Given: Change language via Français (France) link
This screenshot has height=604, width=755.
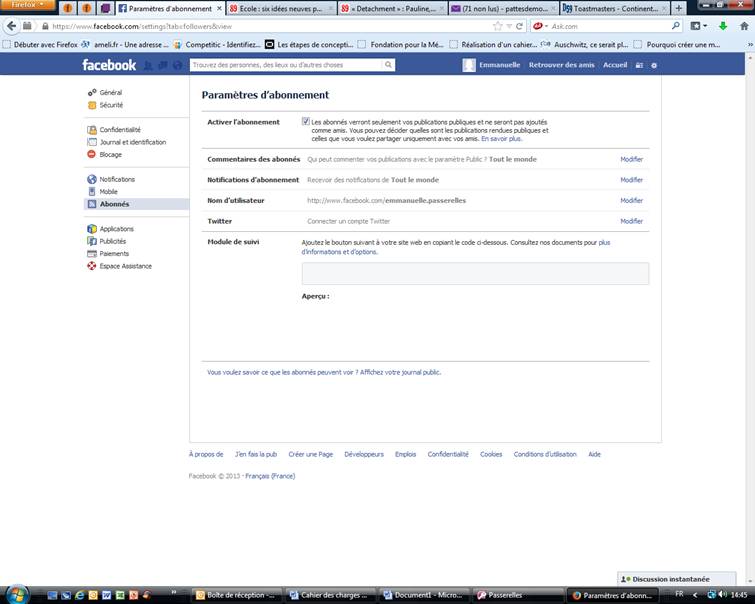Looking at the screenshot, I should pos(270,476).
